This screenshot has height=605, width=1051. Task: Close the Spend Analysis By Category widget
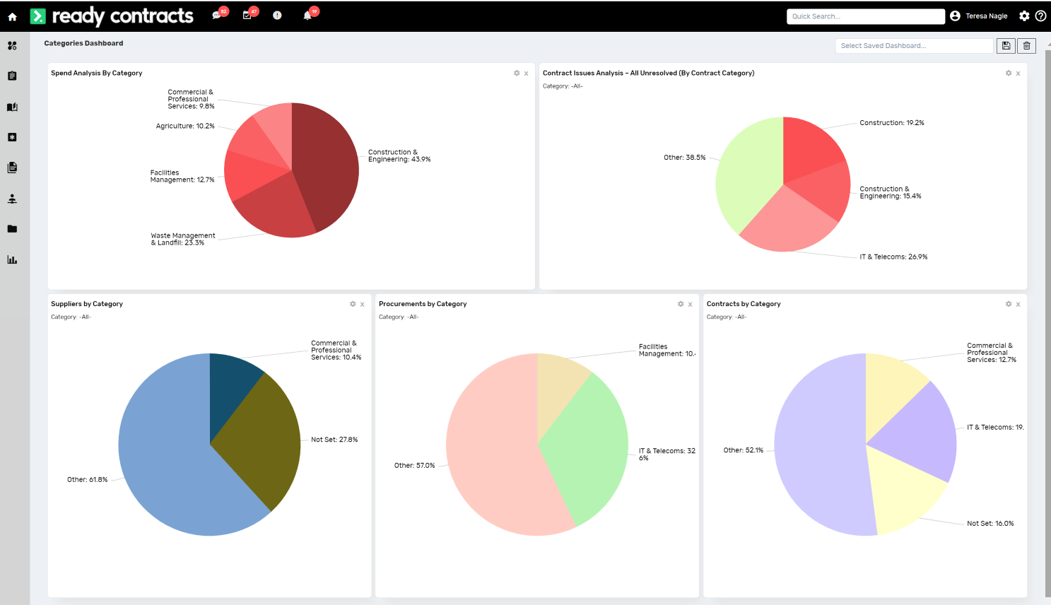(526, 74)
